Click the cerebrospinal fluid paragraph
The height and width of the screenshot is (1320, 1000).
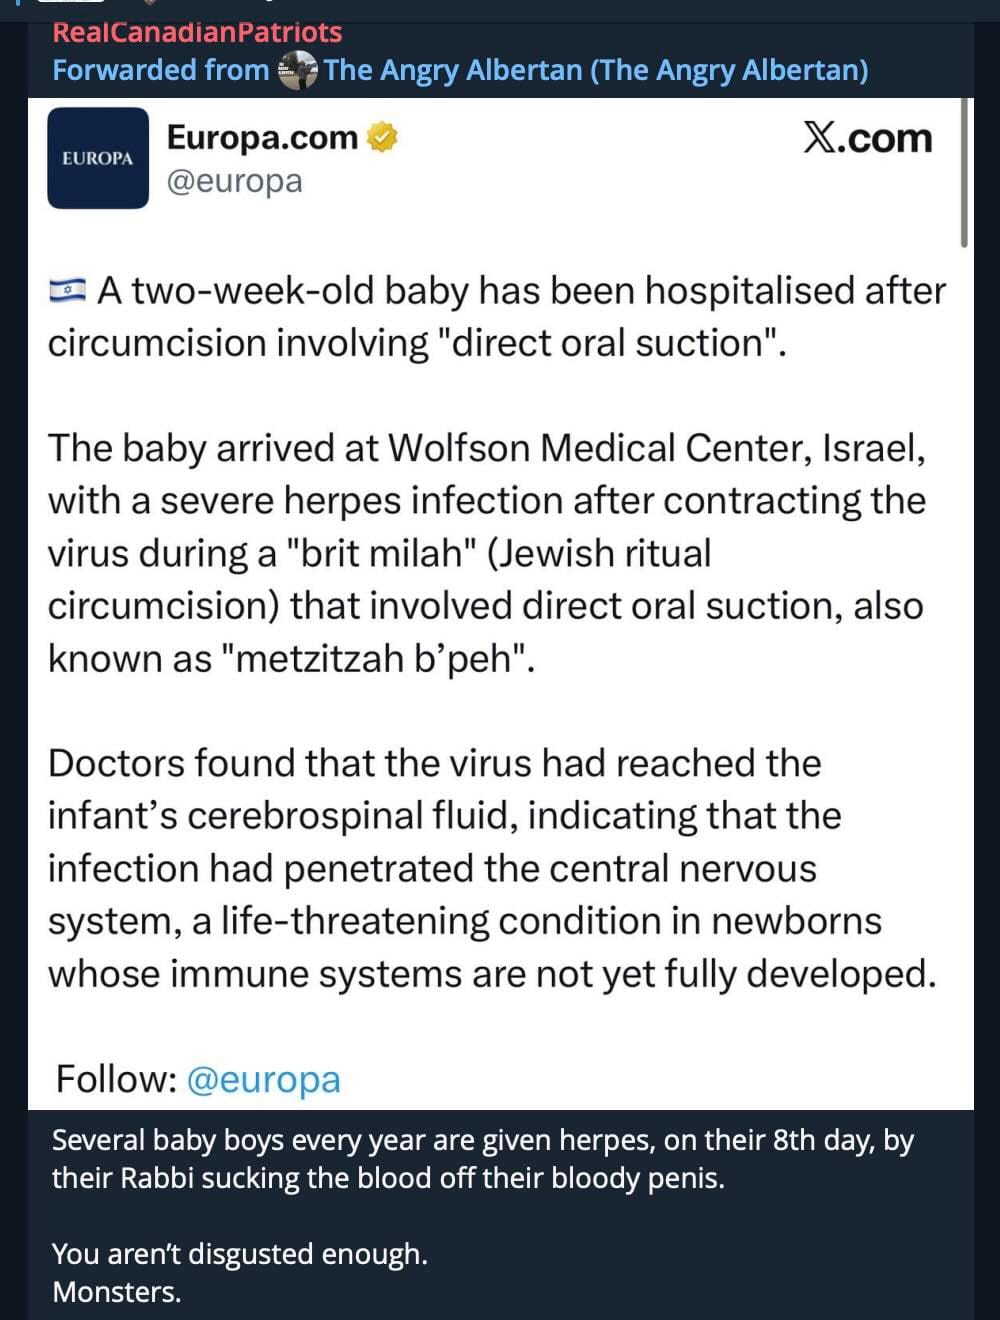click(x=492, y=868)
